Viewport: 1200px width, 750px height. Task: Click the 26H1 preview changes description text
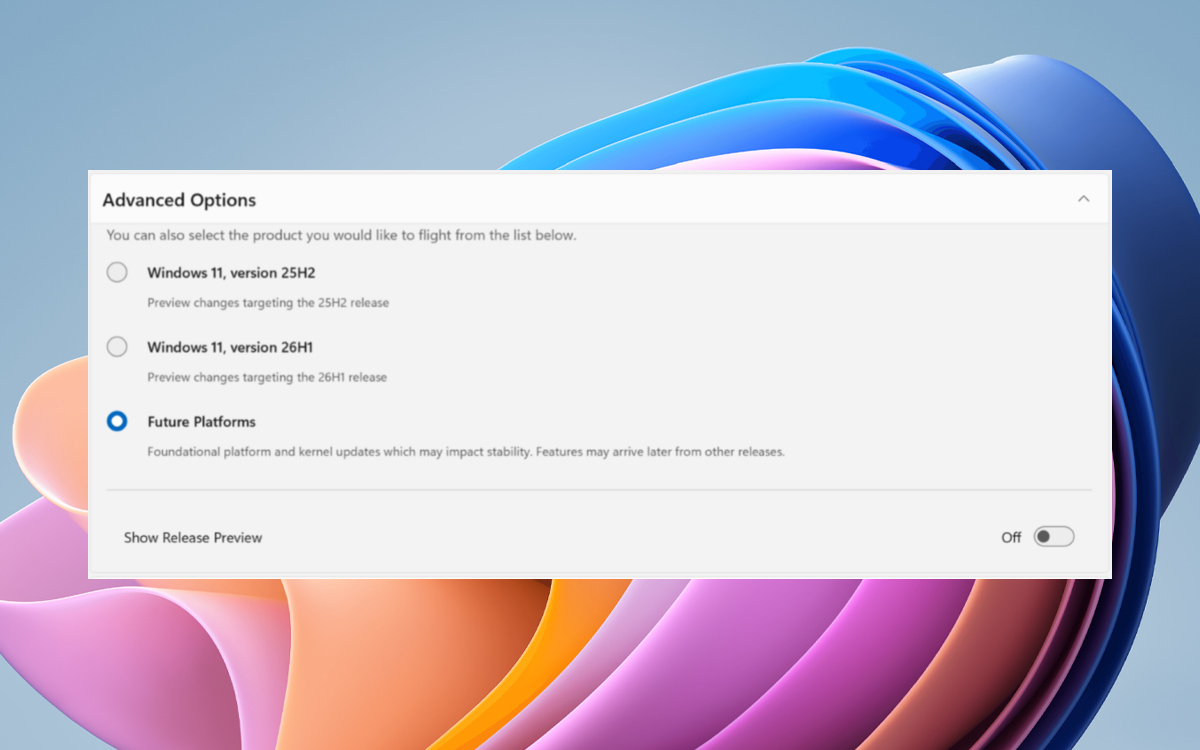coord(267,377)
